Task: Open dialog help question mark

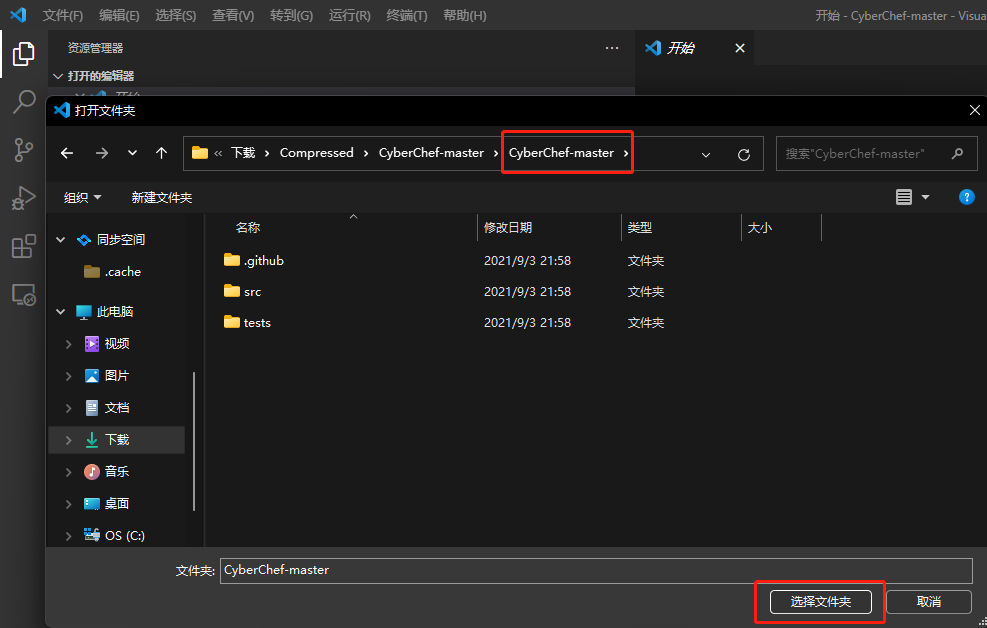Action: 966,197
